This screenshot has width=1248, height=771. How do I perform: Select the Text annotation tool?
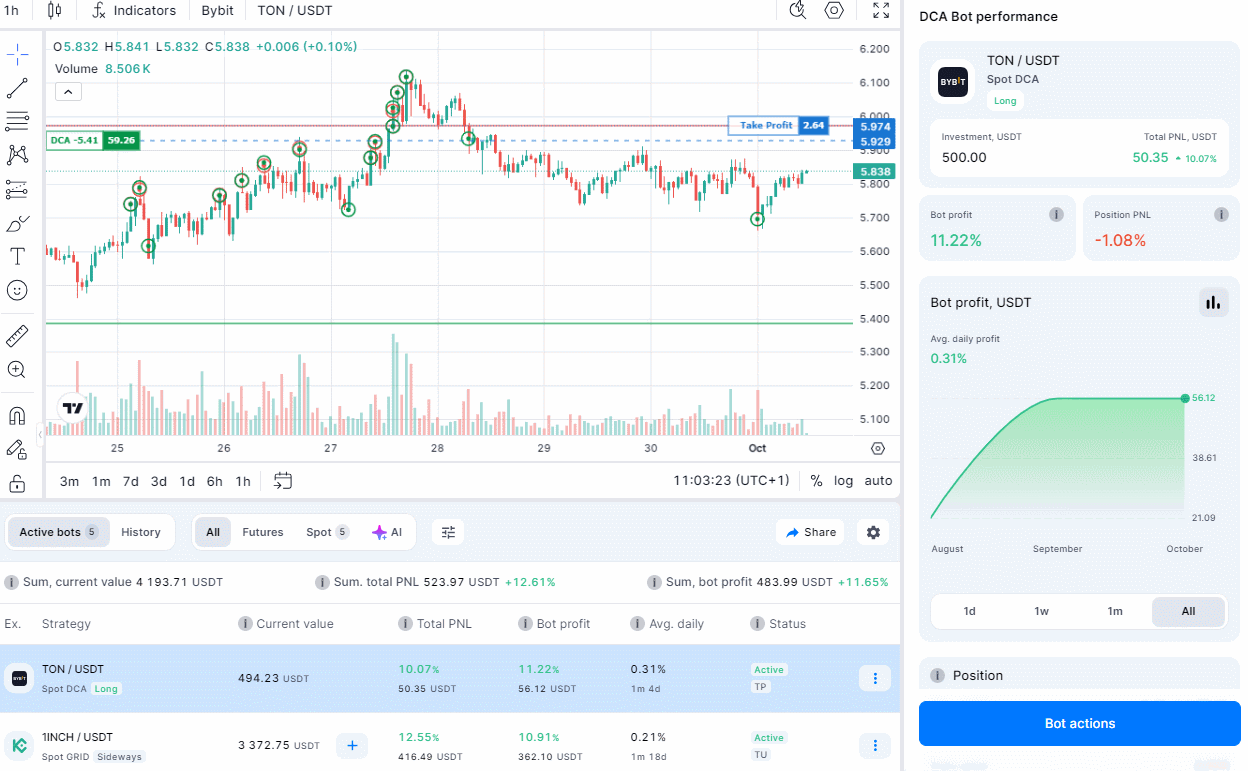point(17,257)
